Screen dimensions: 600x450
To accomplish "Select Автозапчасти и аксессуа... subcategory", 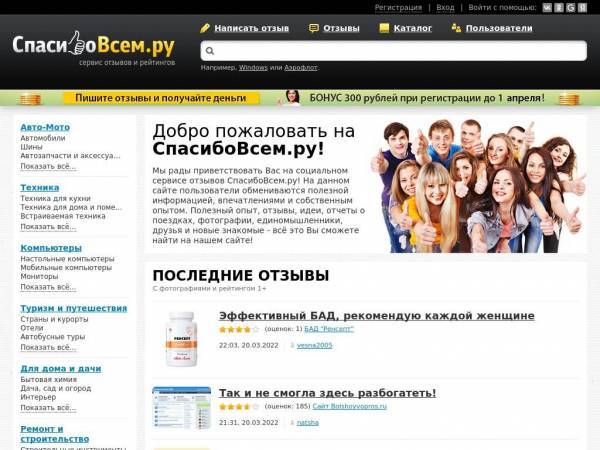I will click(70, 156).
